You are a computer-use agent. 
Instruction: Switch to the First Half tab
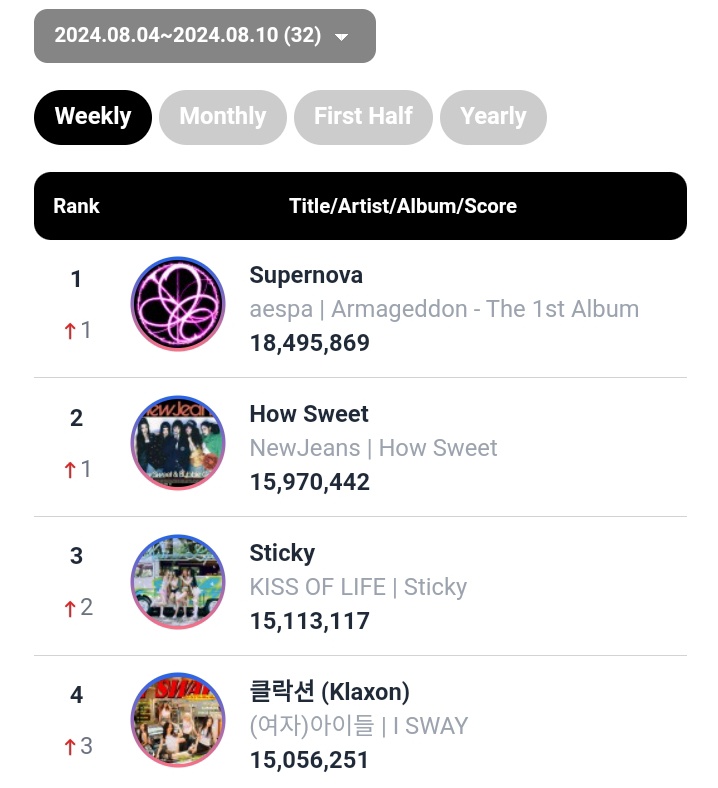363,117
